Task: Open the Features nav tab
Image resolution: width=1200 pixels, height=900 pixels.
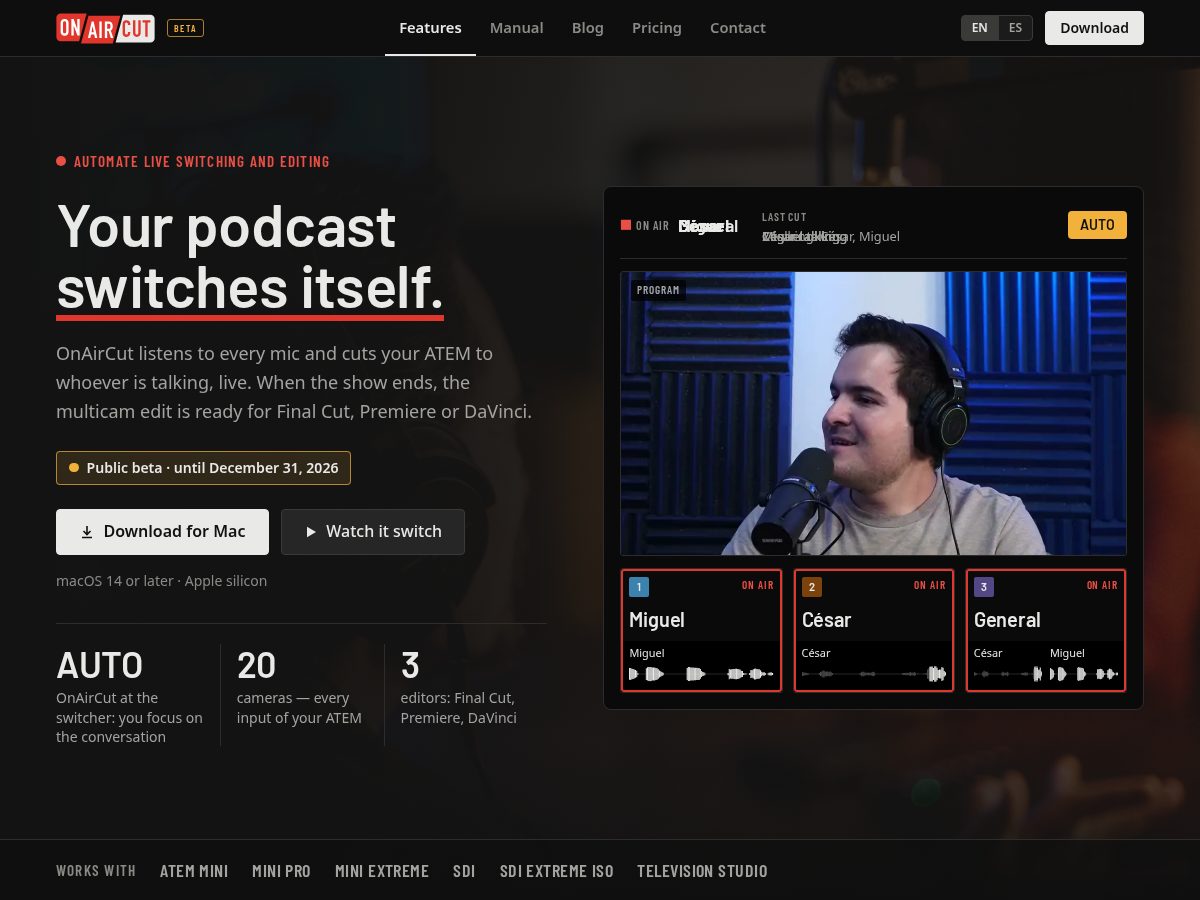Action: click(x=430, y=28)
